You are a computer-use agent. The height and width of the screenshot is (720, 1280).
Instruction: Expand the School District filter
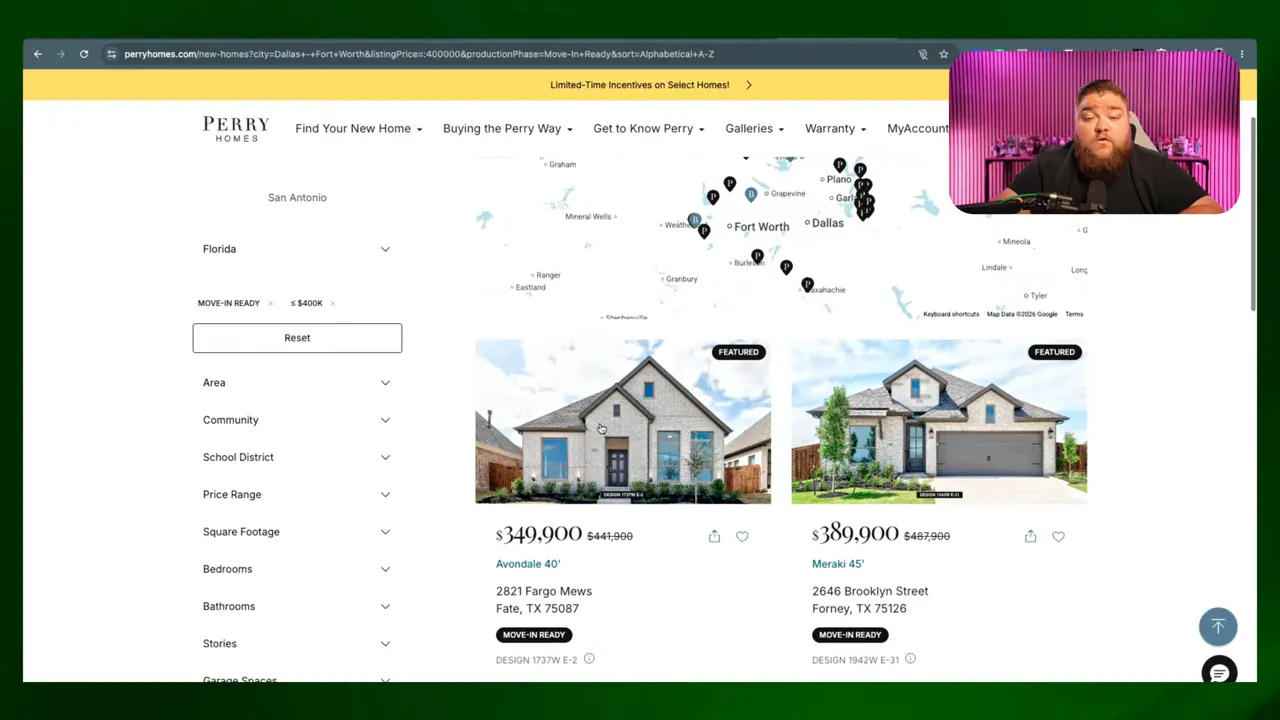pos(297,457)
